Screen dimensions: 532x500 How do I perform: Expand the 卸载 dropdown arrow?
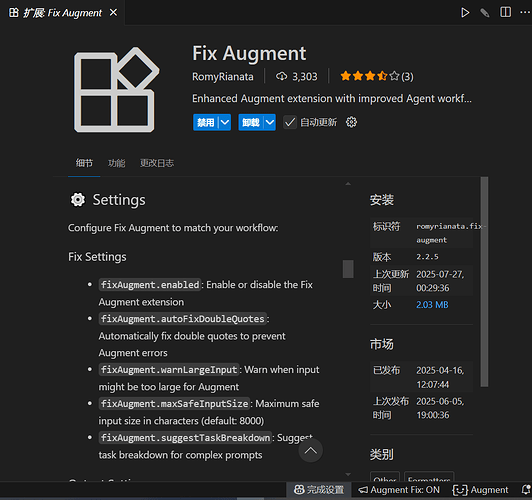pyautogui.click(x=270, y=122)
